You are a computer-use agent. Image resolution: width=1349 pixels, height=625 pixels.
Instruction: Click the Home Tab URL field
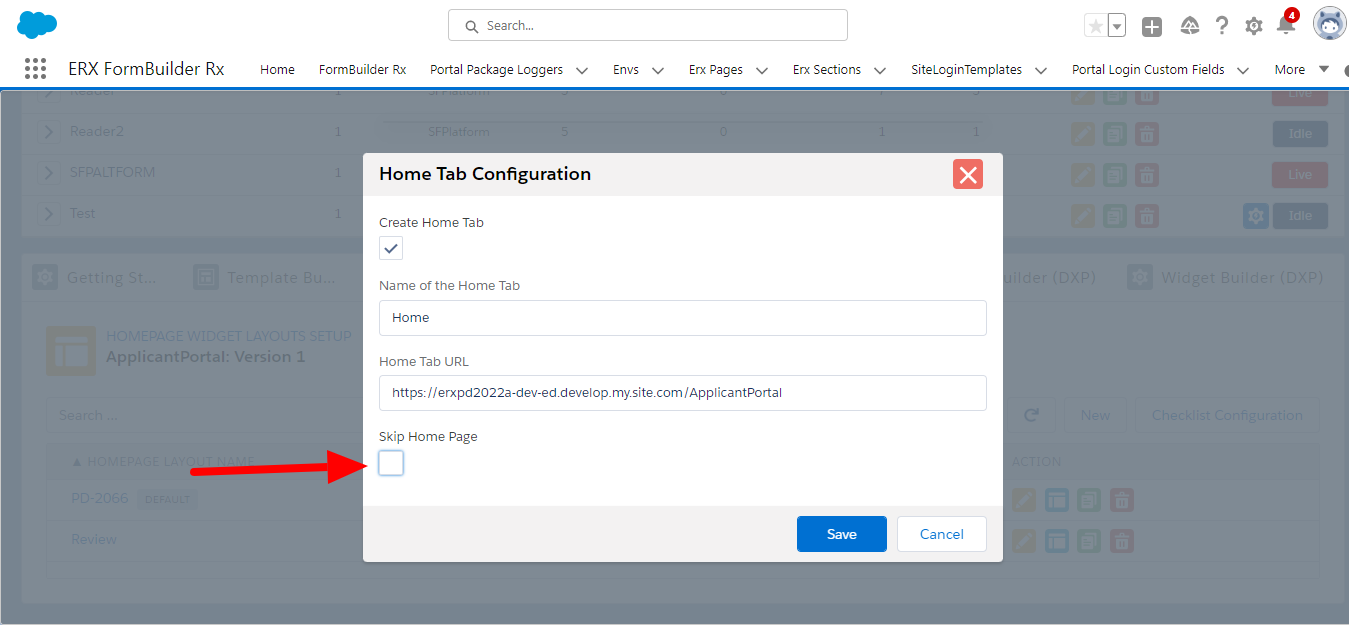tap(682, 393)
